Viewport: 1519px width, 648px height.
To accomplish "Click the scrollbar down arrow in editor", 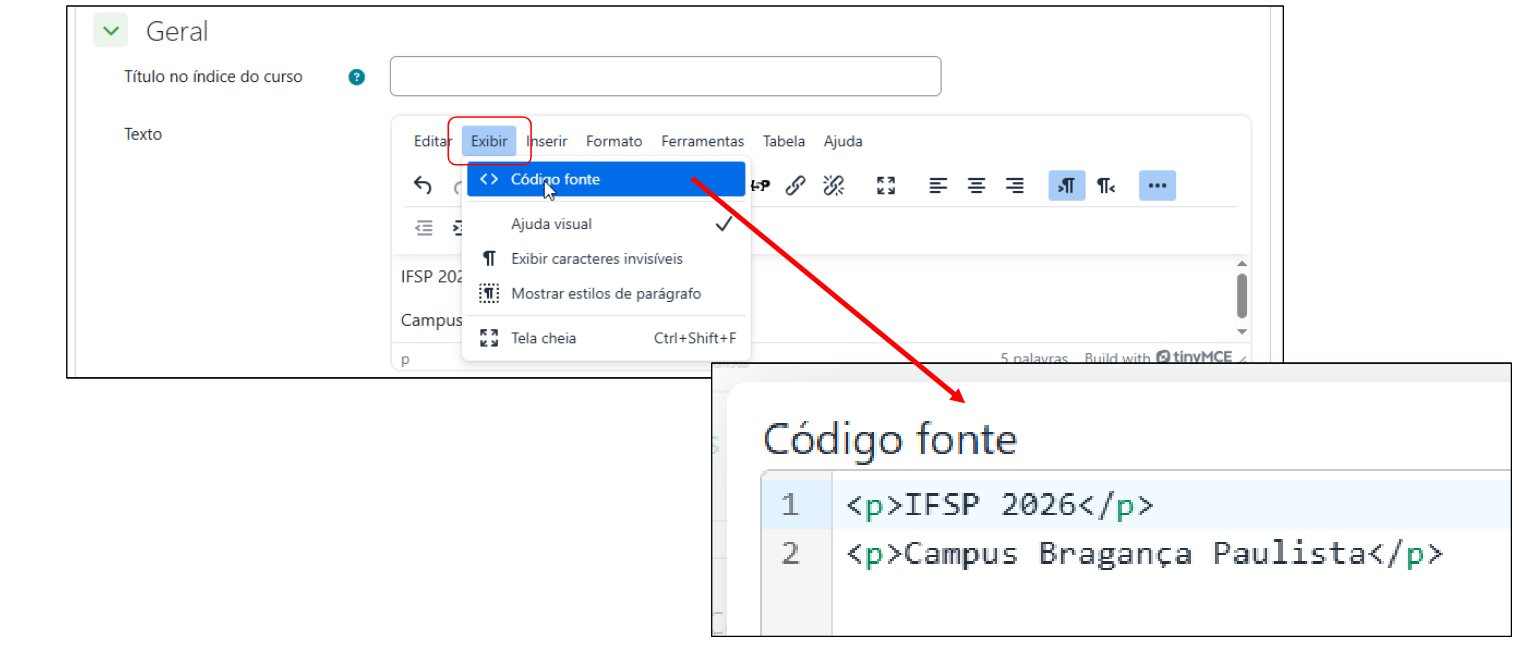I will [1242, 331].
